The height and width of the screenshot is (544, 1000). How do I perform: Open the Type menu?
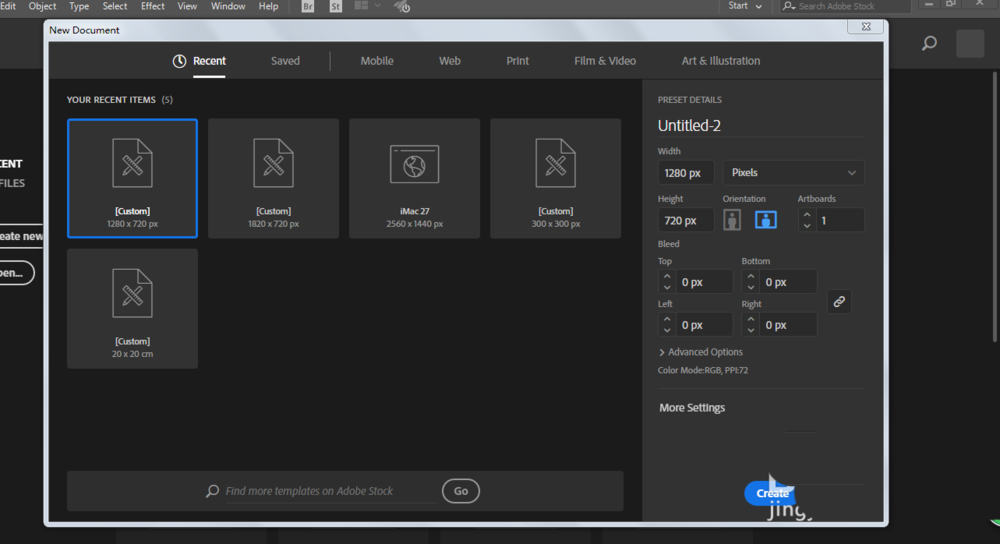click(79, 6)
